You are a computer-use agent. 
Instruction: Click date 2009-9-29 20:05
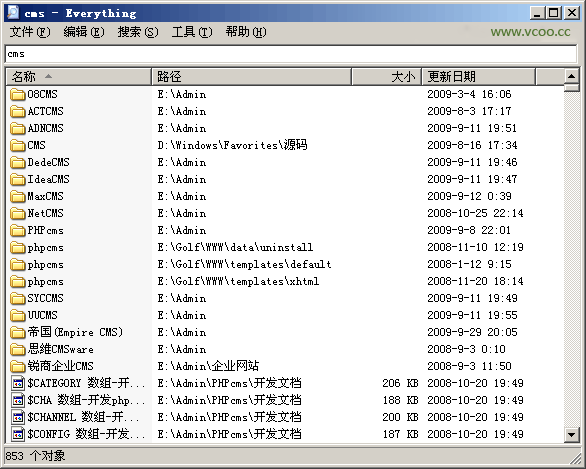tap(472, 332)
